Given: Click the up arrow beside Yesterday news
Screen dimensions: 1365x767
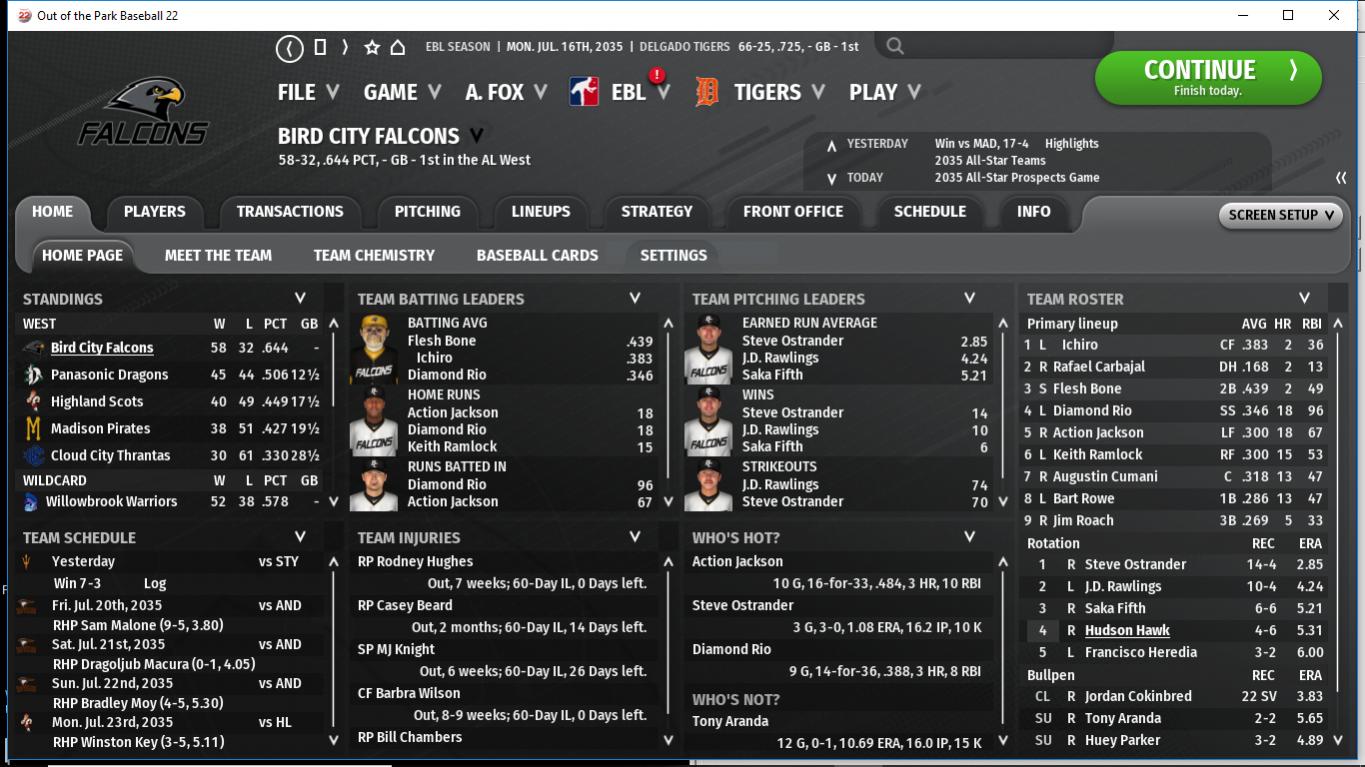Looking at the screenshot, I should click(831, 146).
